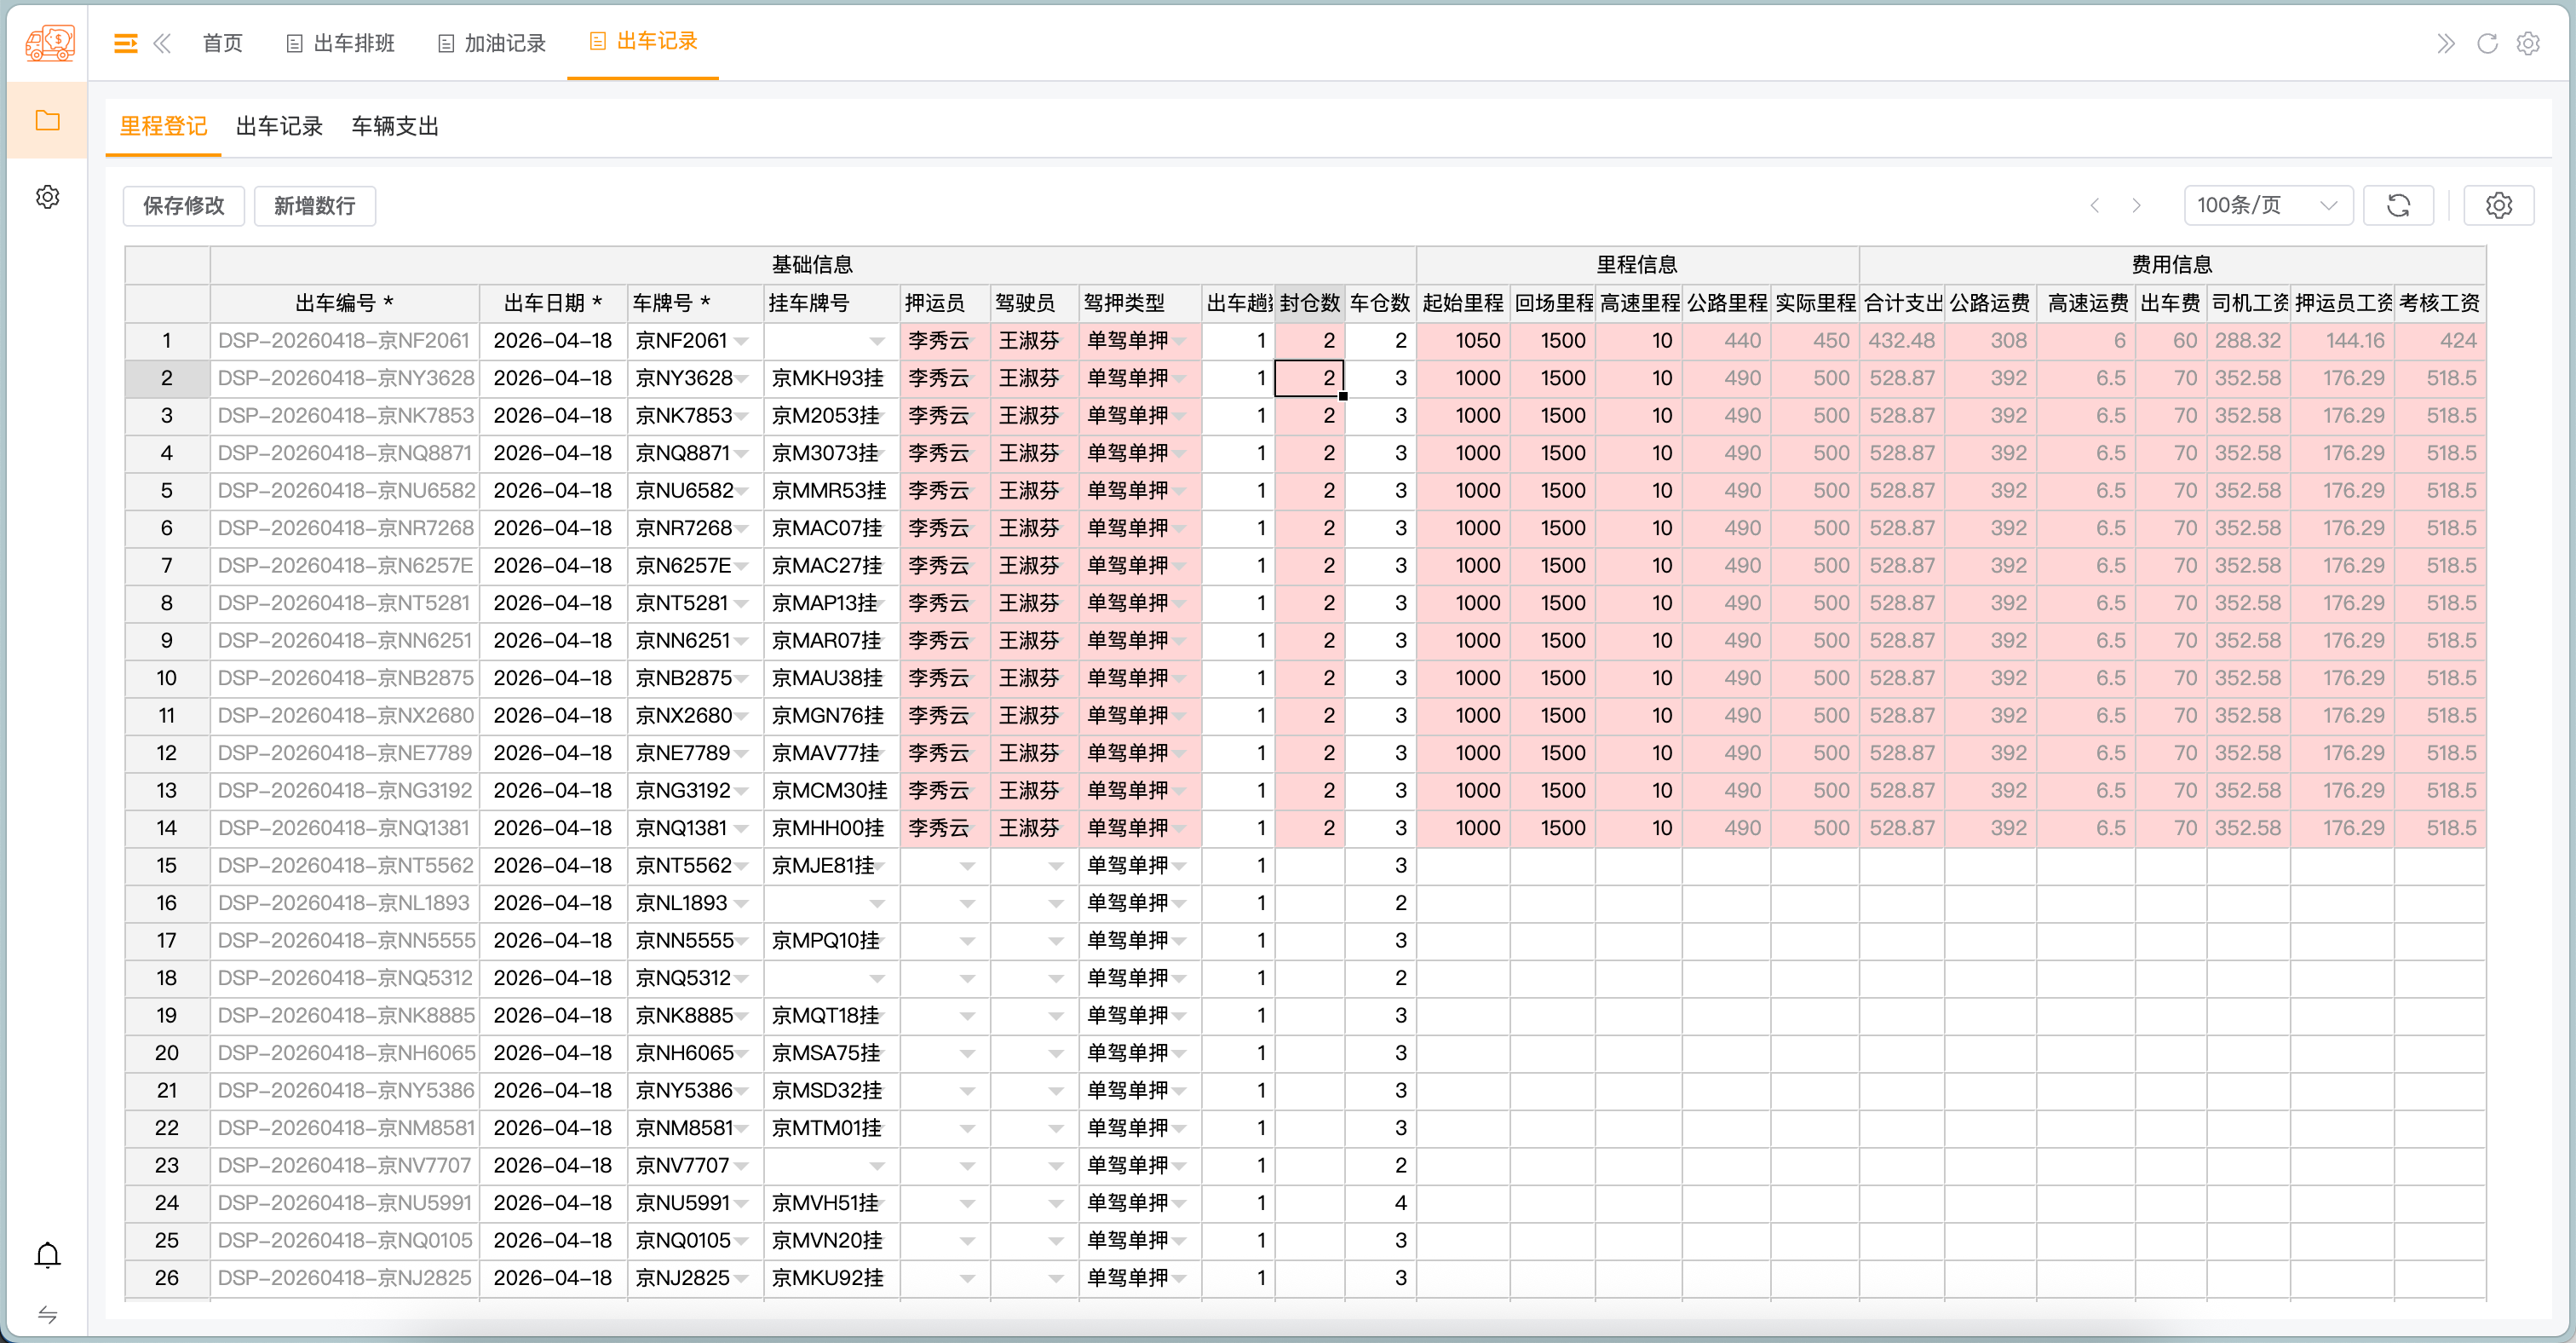Open the top-right settings gear
This screenshot has width=2576, height=1343.
[2528, 43]
